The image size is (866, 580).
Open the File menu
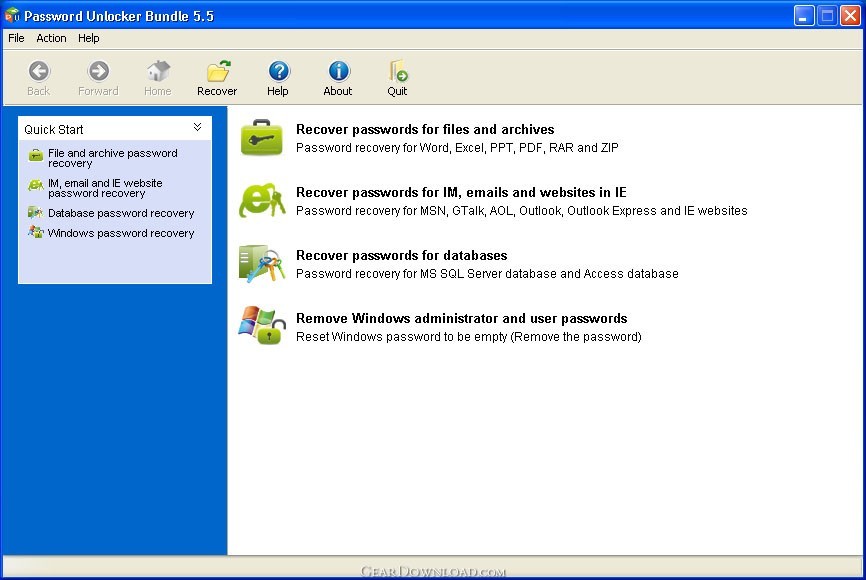pos(16,38)
